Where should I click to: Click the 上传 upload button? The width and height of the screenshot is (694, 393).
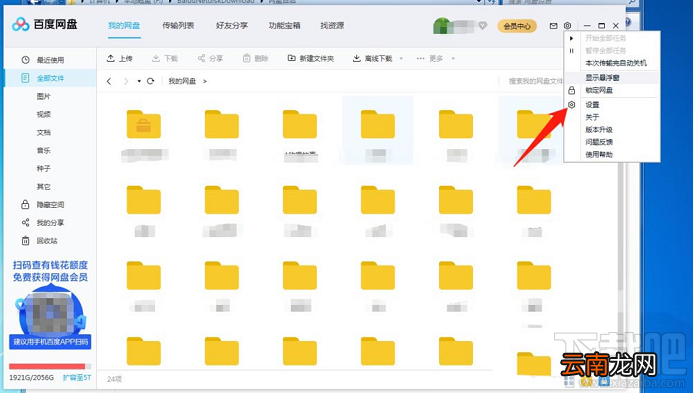(x=120, y=58)
